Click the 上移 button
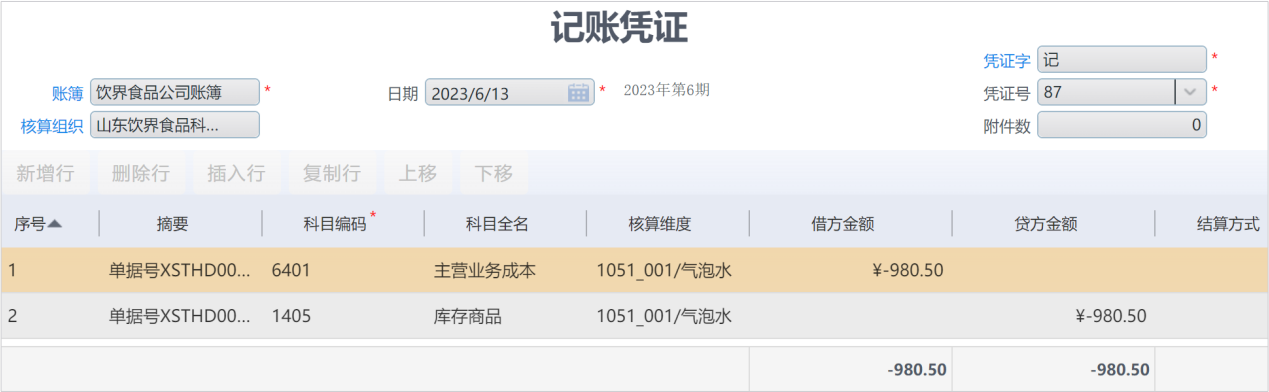This screenshot has height=392, width=1269. (418, 173)
